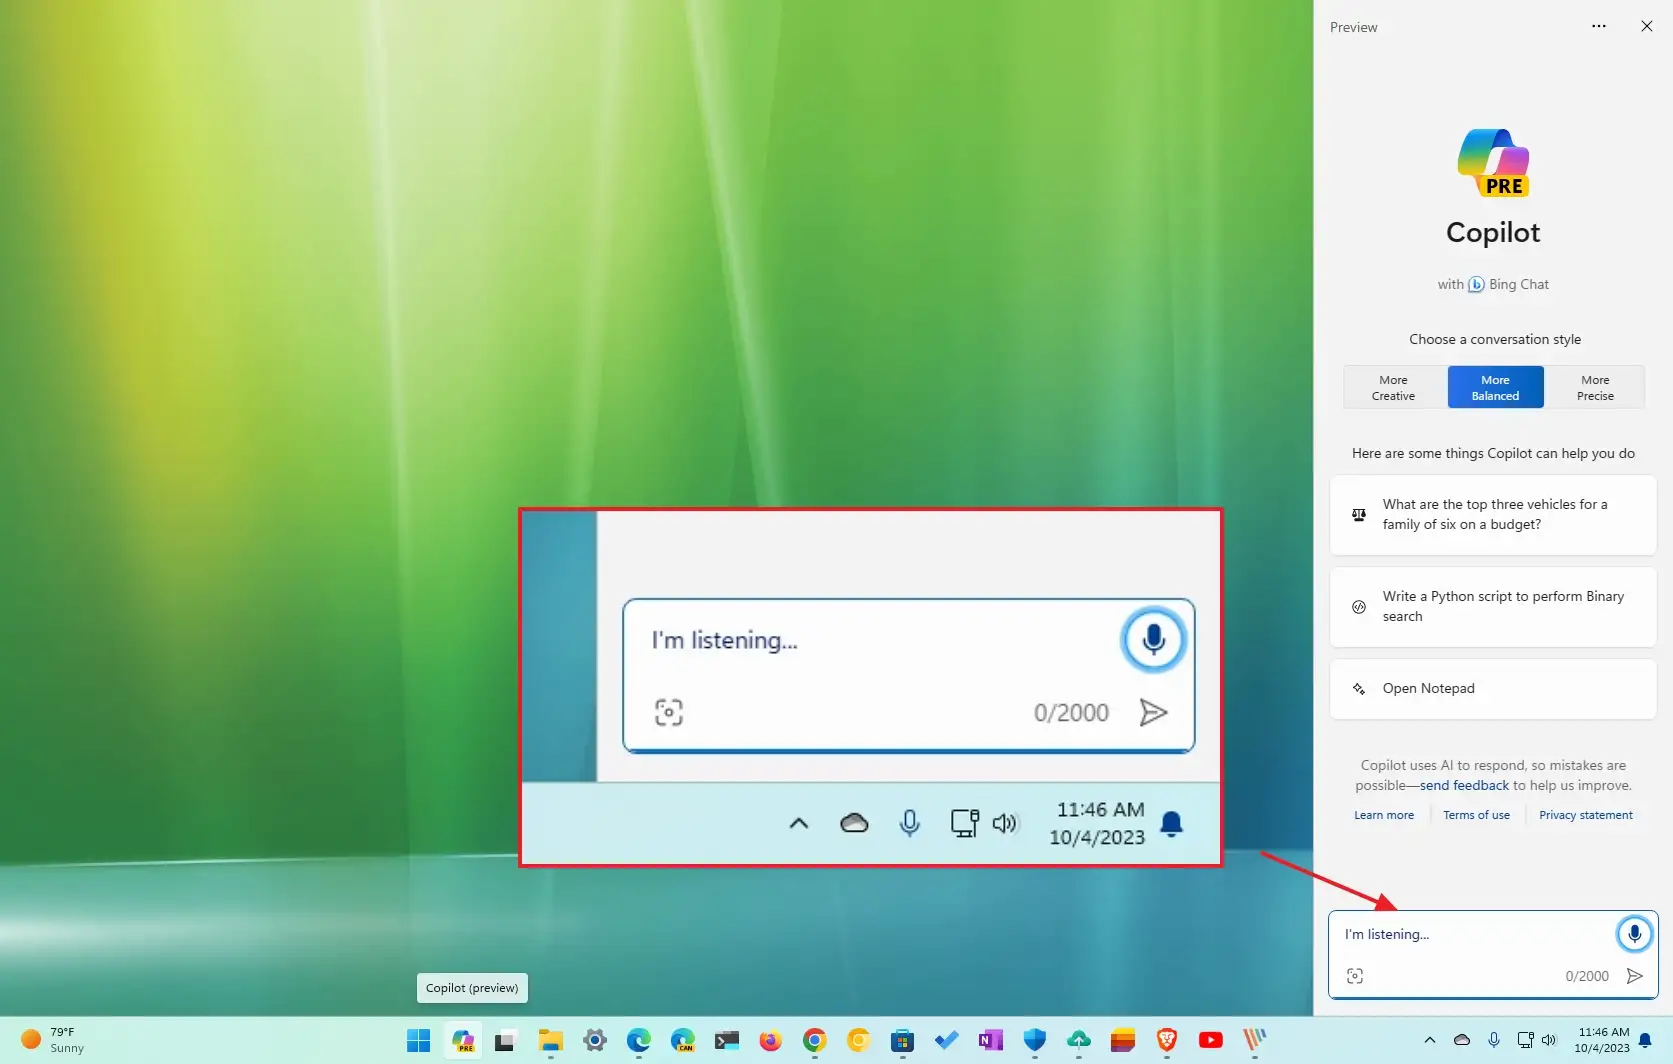Click the send feedback link
The width and height of the screenshot is (1673, 1064).
pos(1464,785)
